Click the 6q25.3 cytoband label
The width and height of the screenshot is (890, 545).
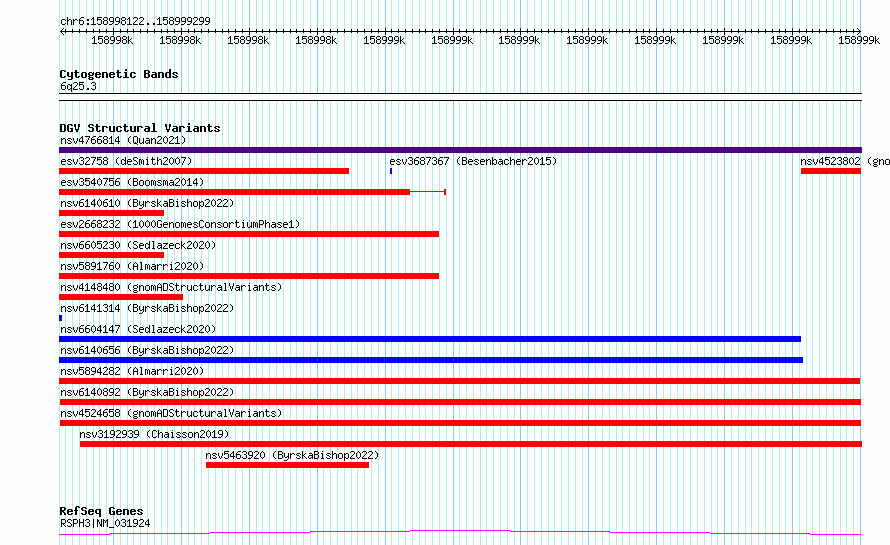78,86
